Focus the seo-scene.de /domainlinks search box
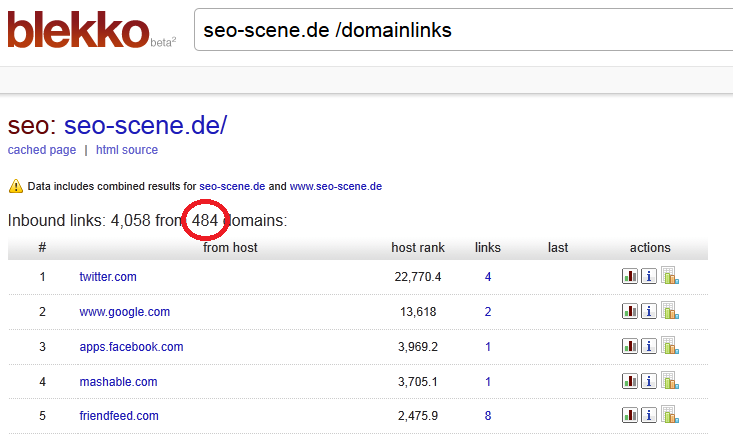 pyautogui.click(x=463, y=30)
